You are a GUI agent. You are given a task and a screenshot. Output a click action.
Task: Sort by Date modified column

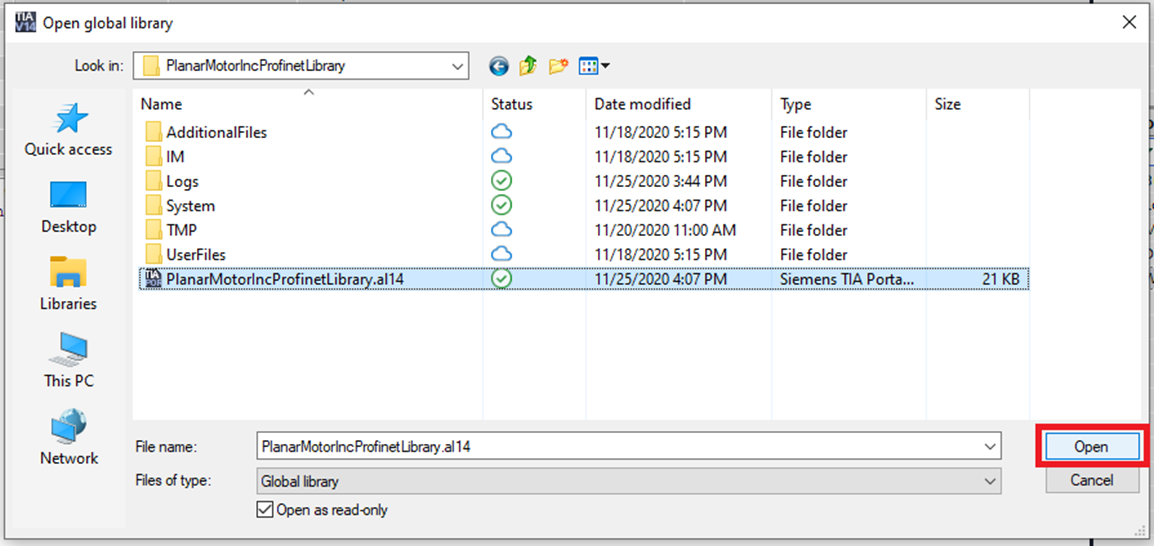tap(642, 104)
